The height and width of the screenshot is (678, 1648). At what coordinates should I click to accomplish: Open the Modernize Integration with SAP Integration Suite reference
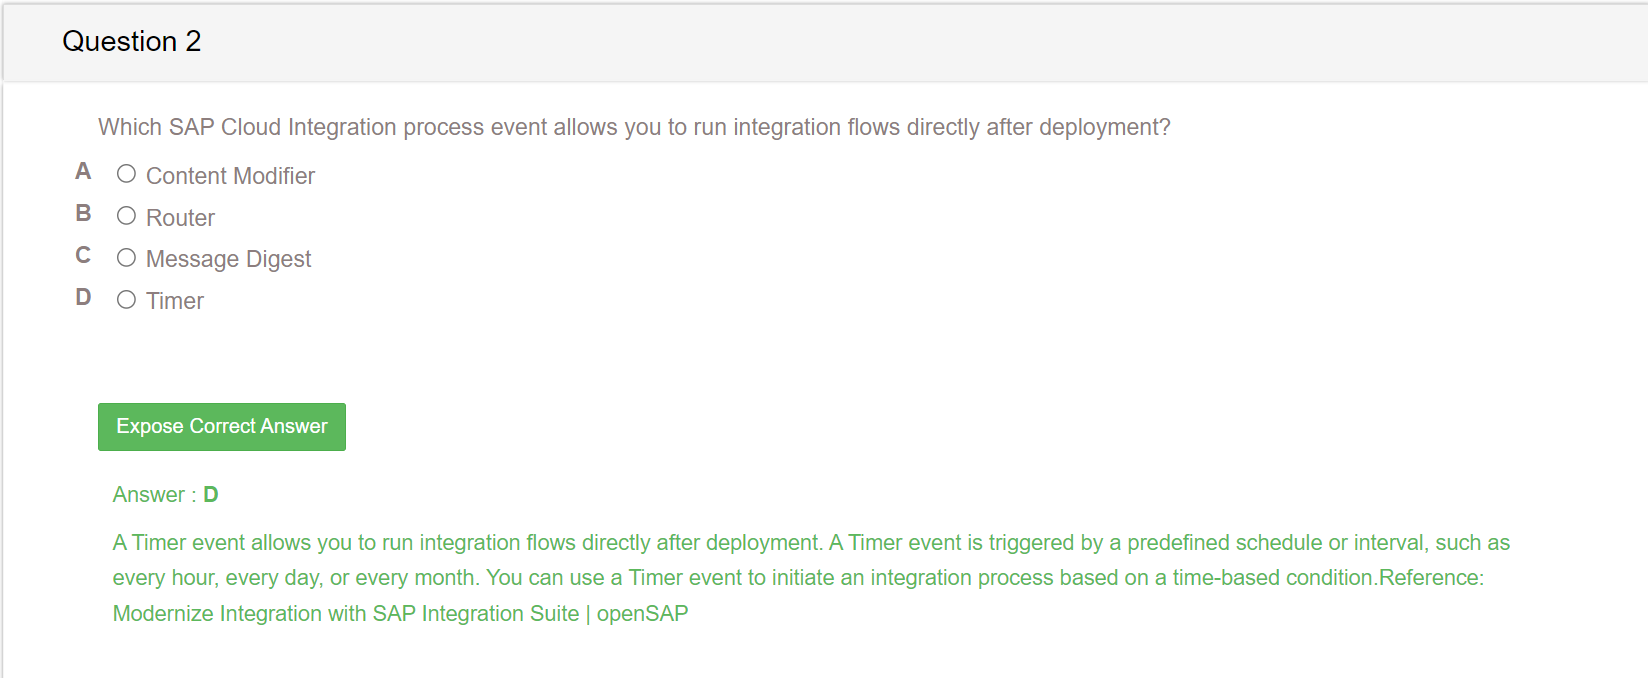click(x=400, y=614)
